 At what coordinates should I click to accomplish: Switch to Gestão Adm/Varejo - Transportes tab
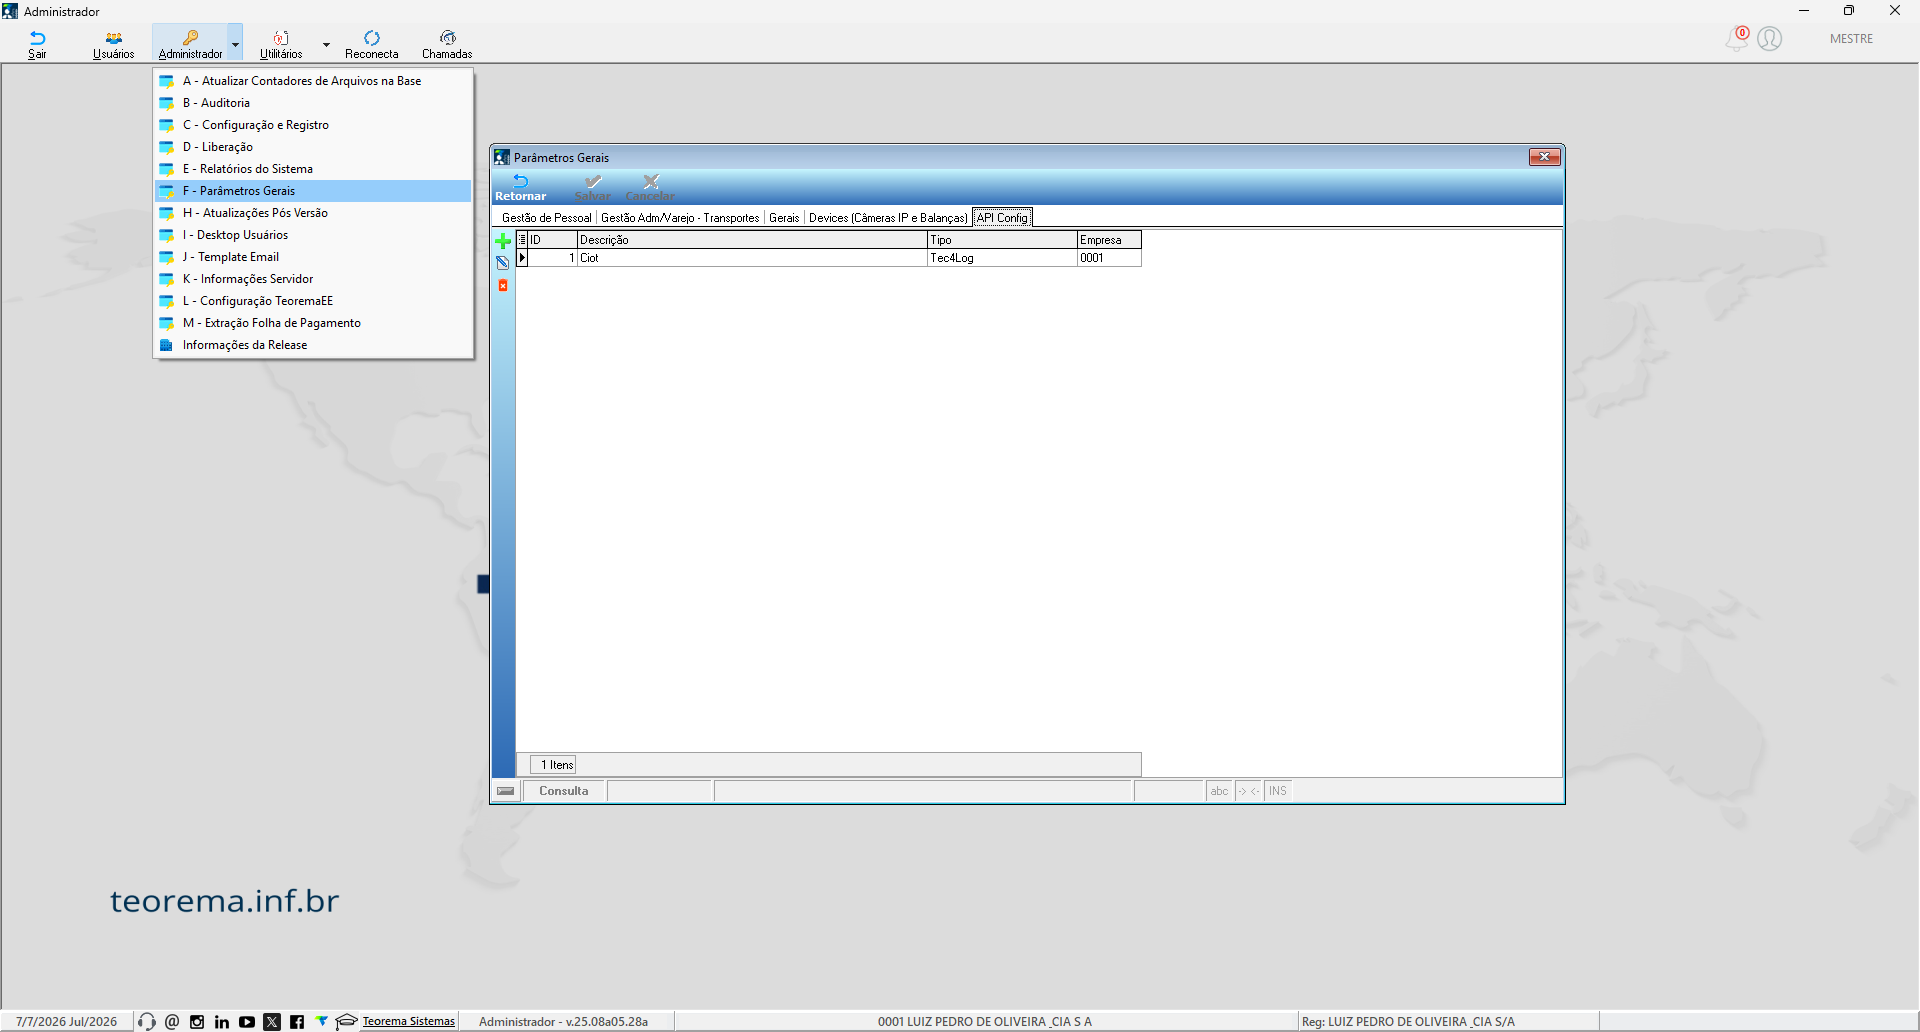click(x=680, y=218)
